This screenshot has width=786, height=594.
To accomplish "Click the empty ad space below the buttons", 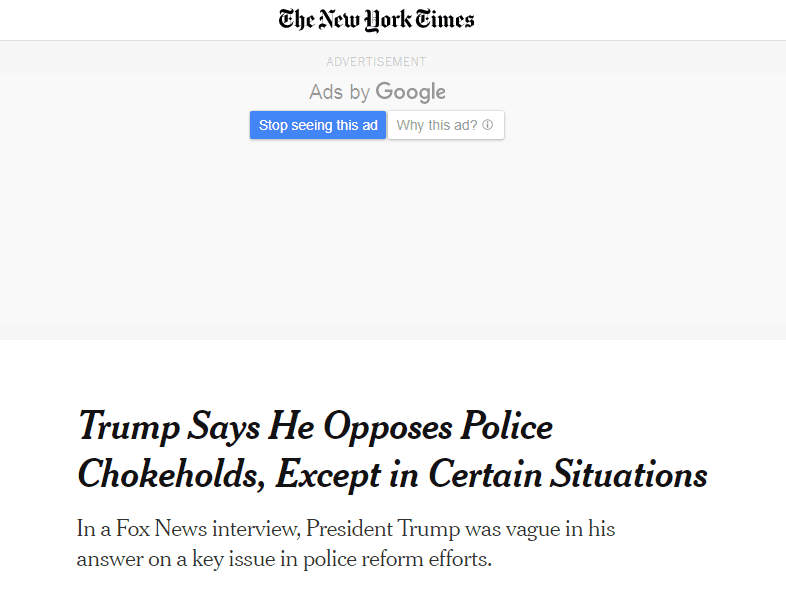I will pos(392,240).
